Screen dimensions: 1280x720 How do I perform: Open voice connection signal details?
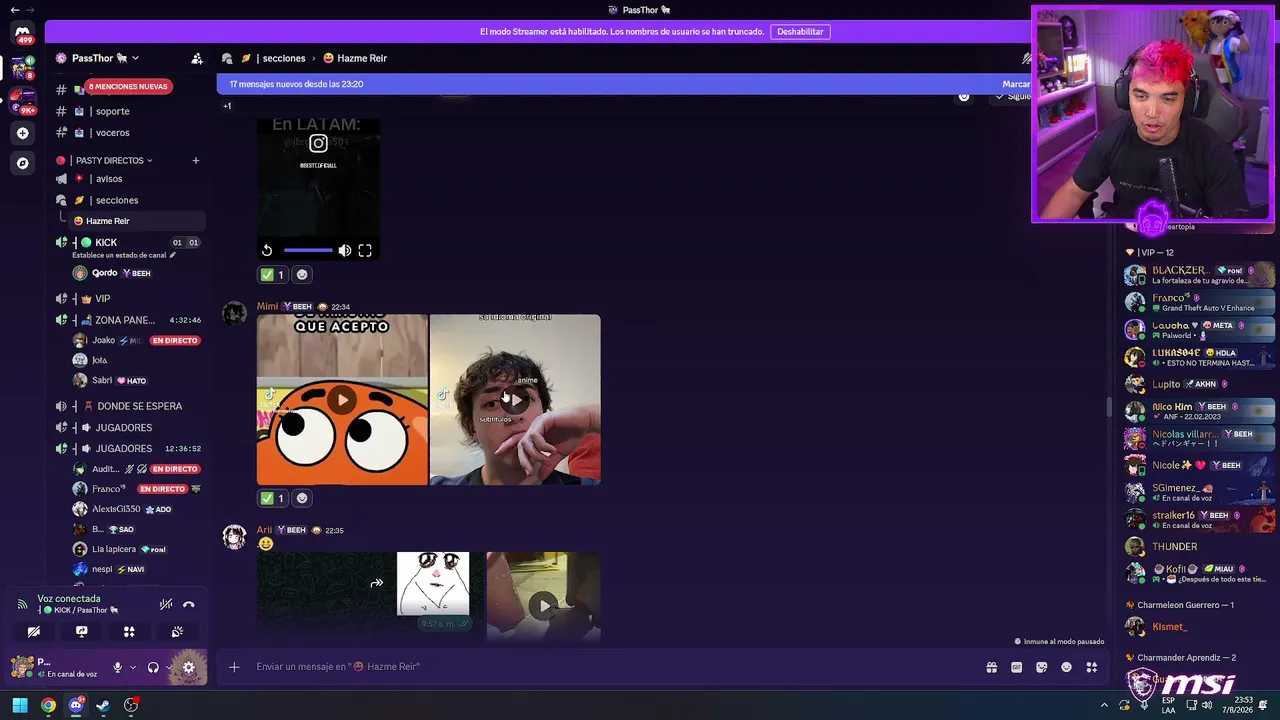tap(22, 604)
